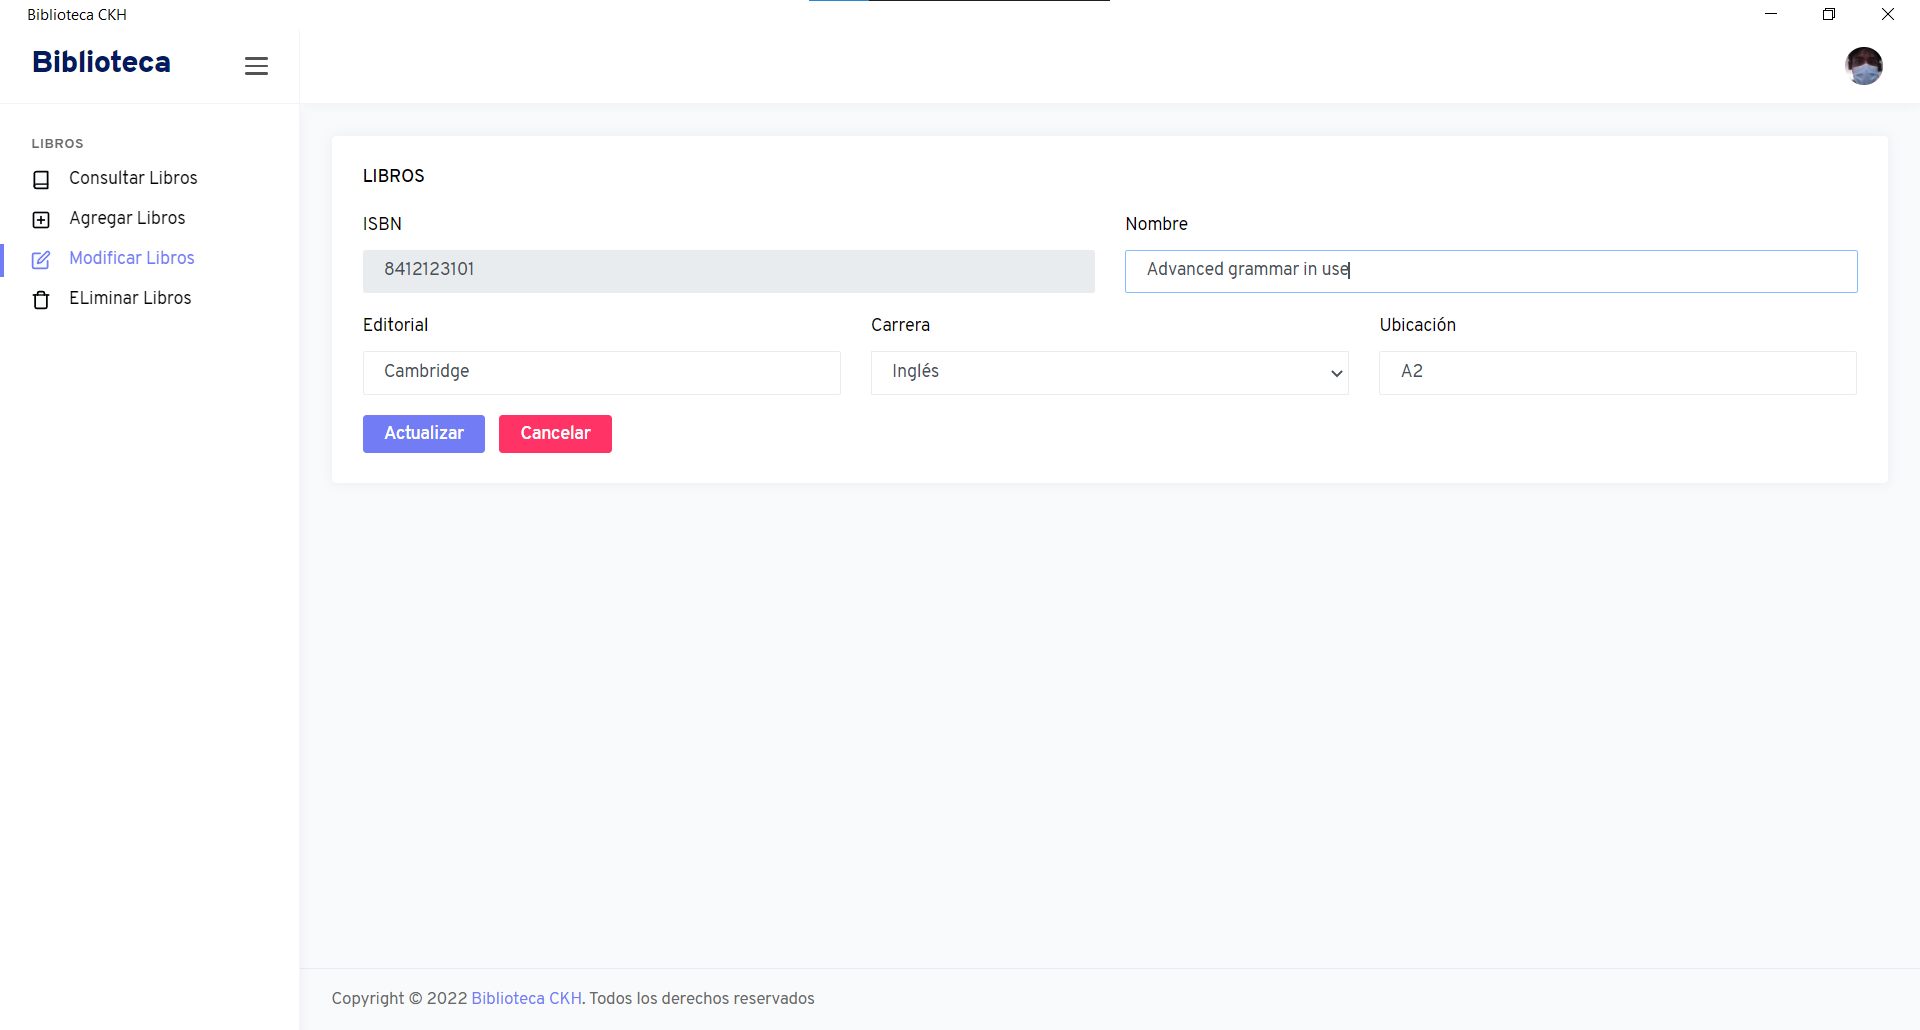This screenshot has width=1920, height=1030.
Task: Select Consultar Libros in the sidebar
Action: click(x=133, y=178)
